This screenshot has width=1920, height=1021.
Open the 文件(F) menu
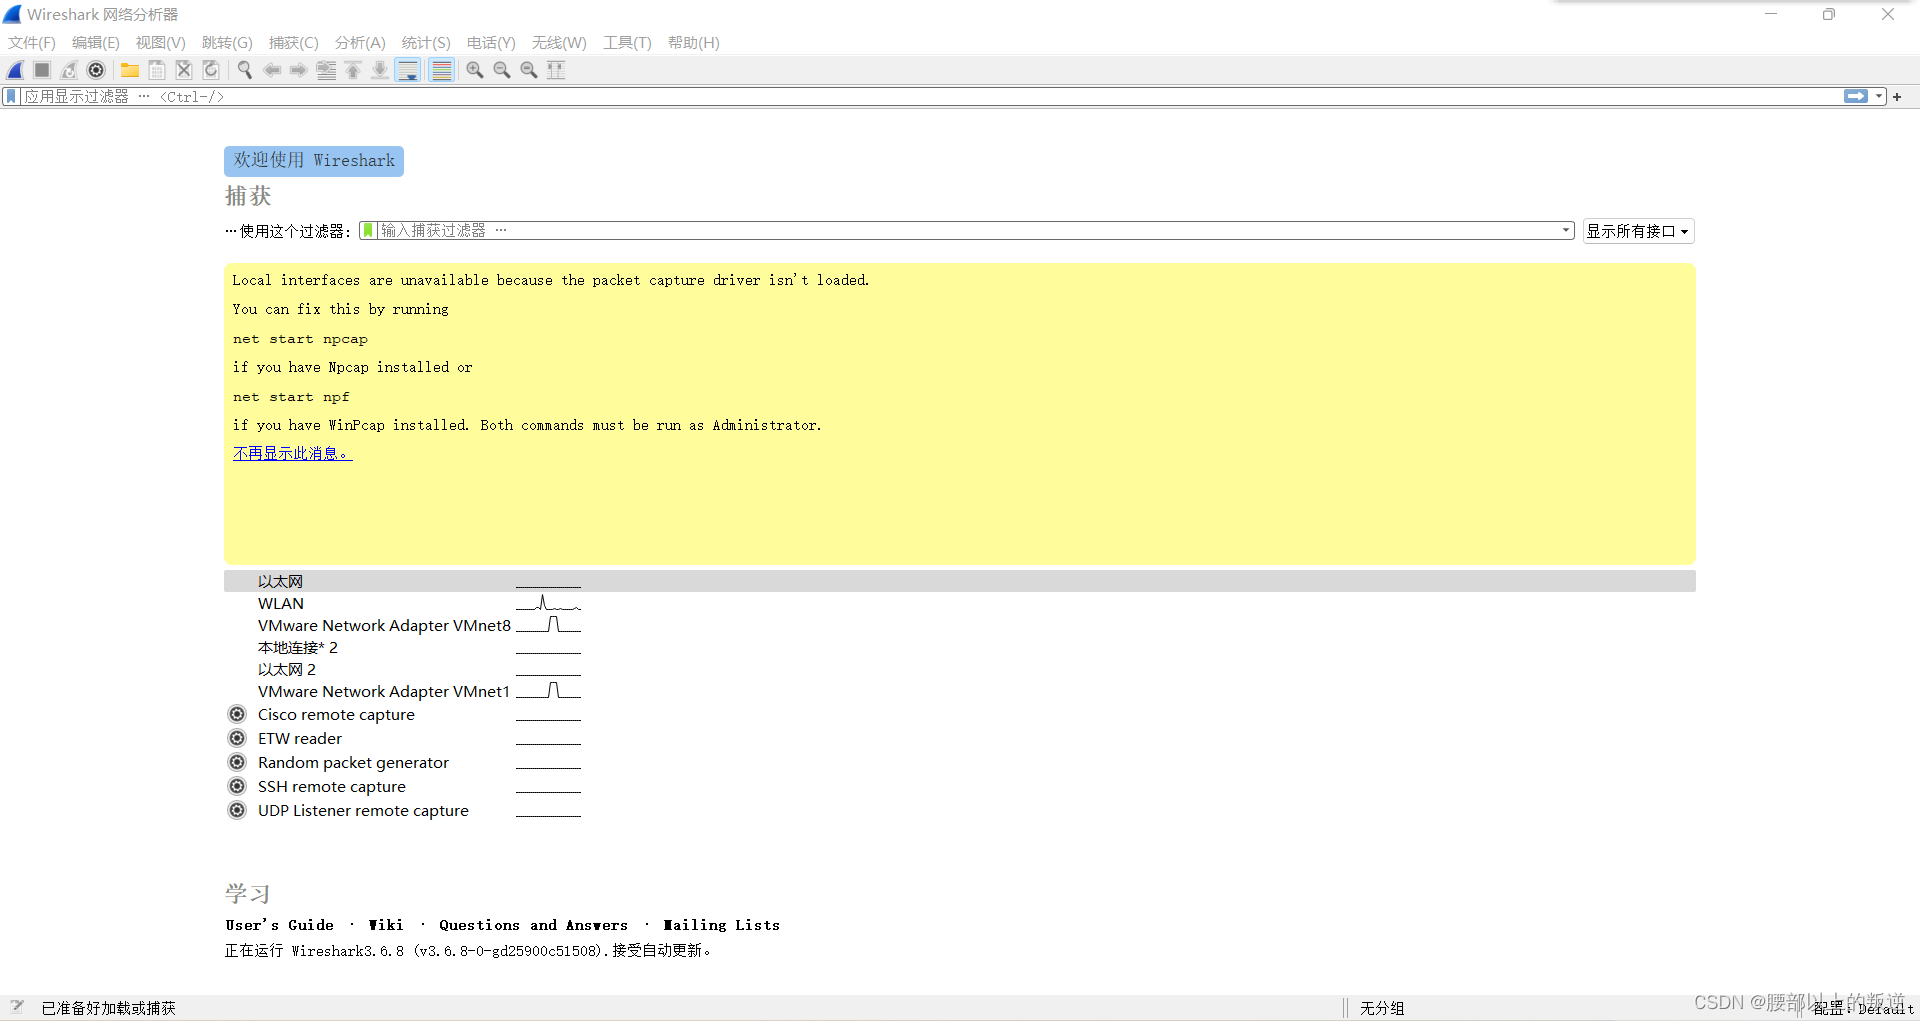point(32,43)
